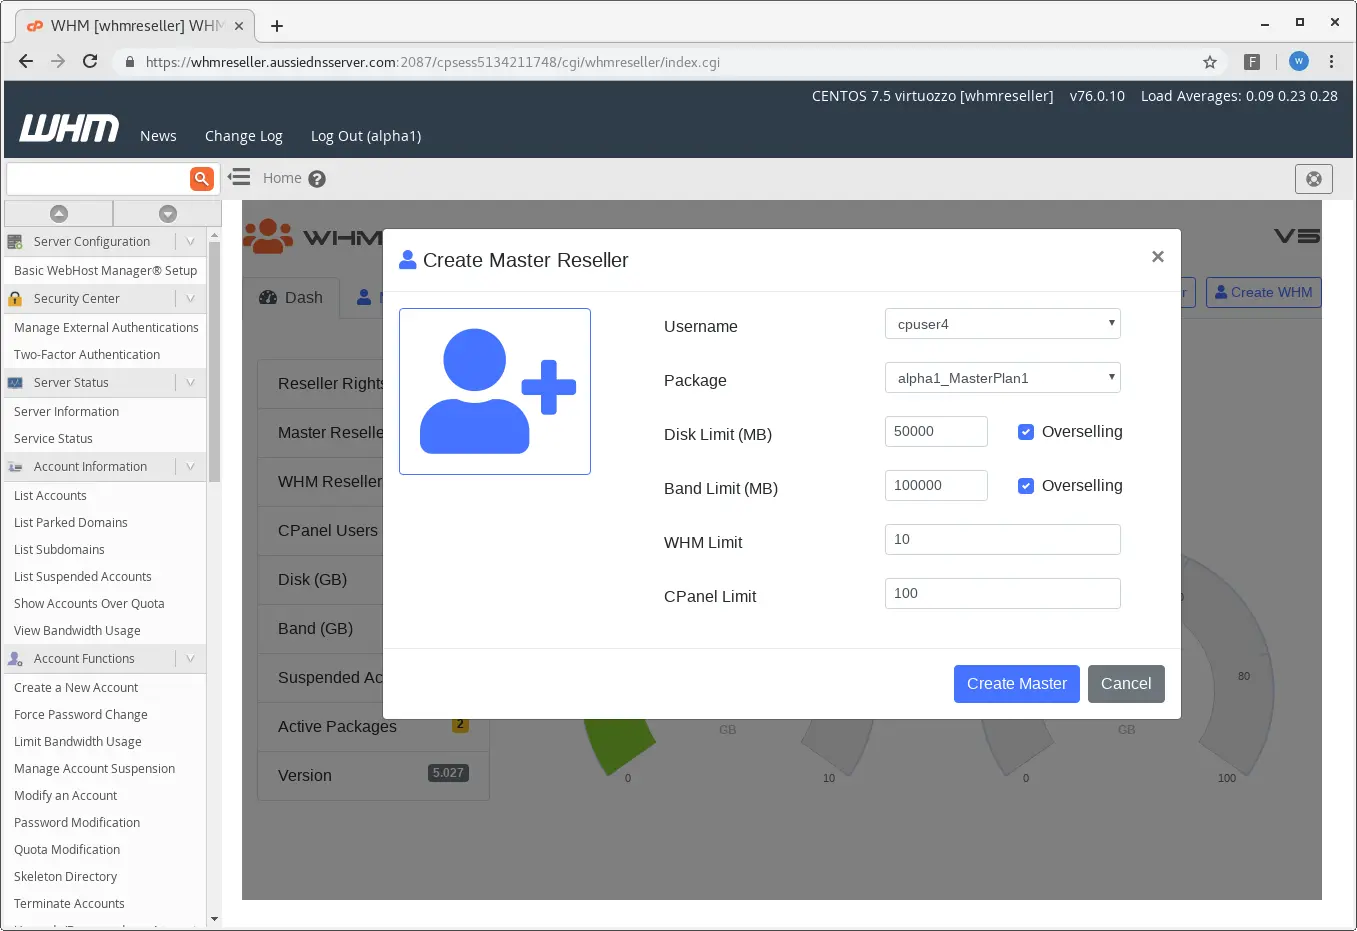Click the add-user avatar image
The height and width of the screenshot is (931, 1357).
495,391
